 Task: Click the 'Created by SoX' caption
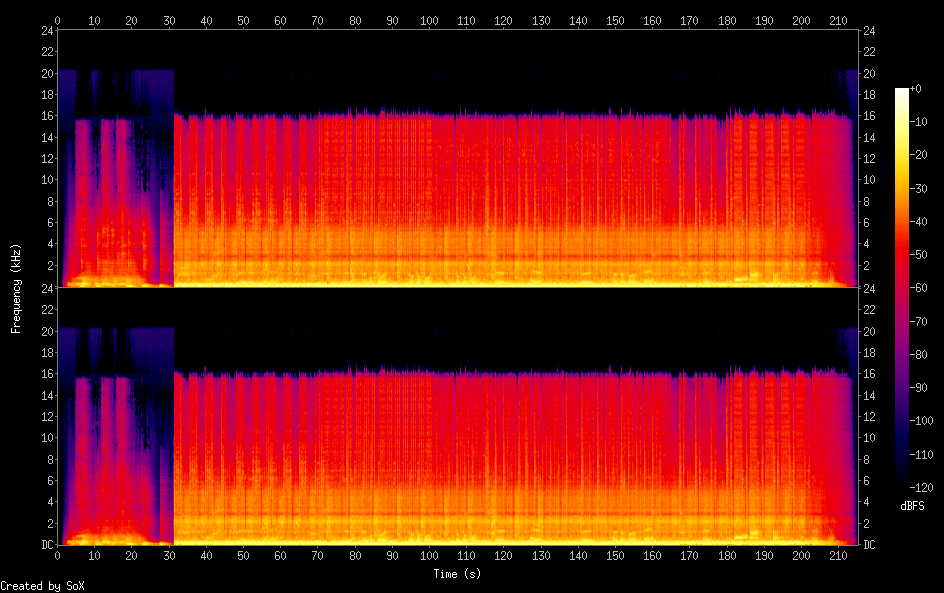tap(42, 586)
